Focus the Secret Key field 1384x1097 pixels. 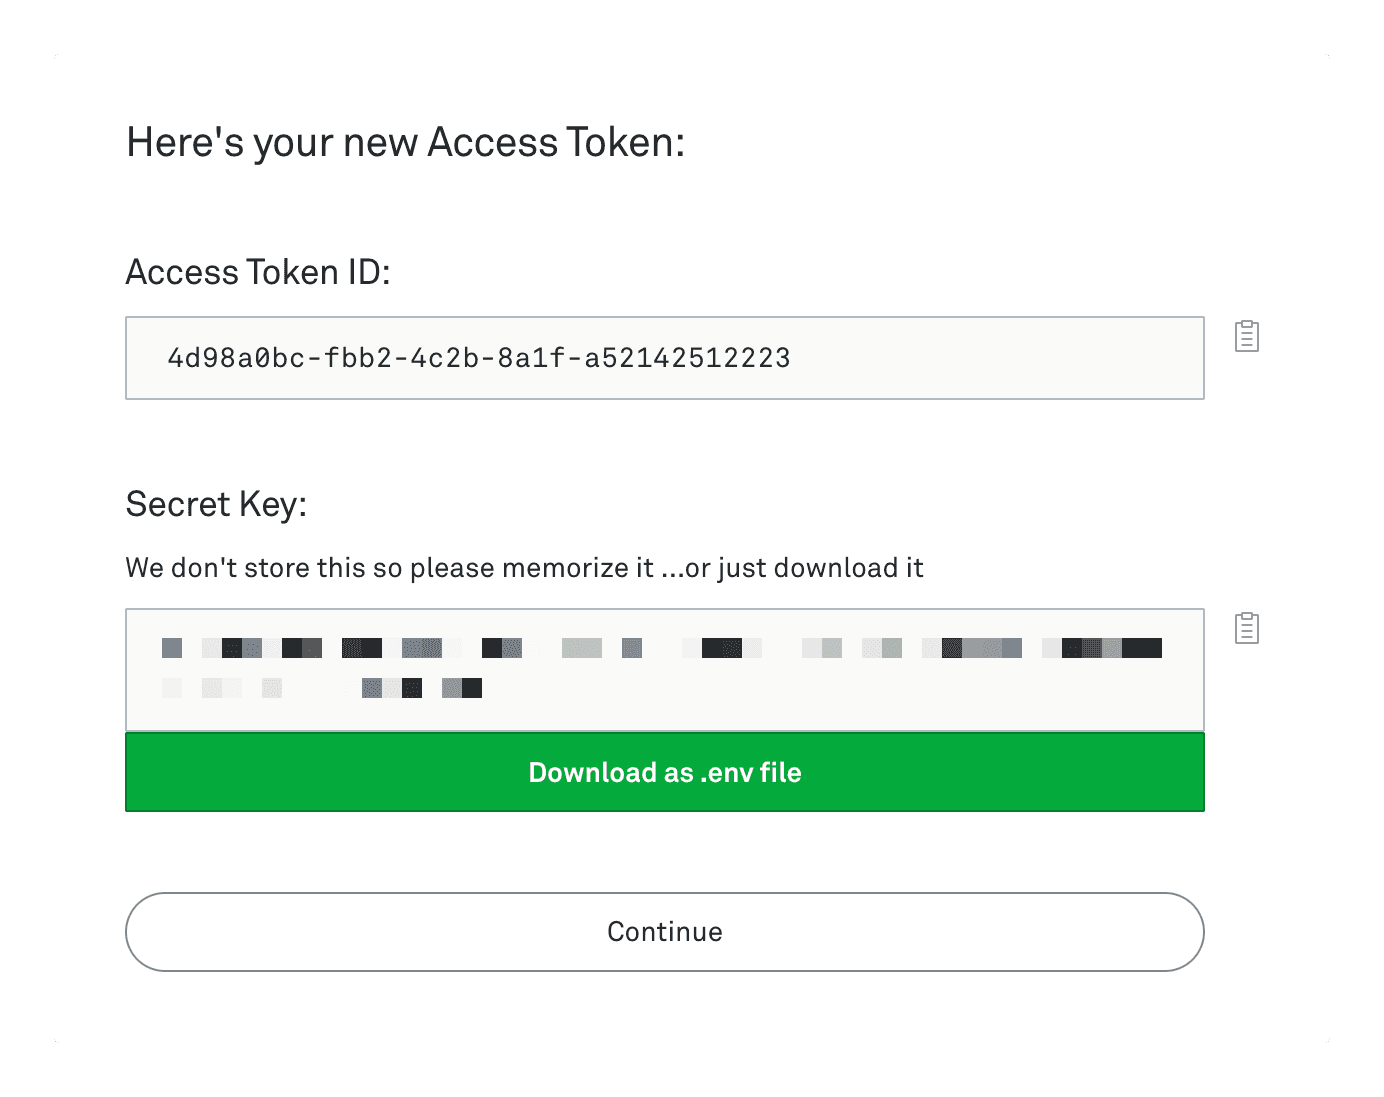coord(664,669)
